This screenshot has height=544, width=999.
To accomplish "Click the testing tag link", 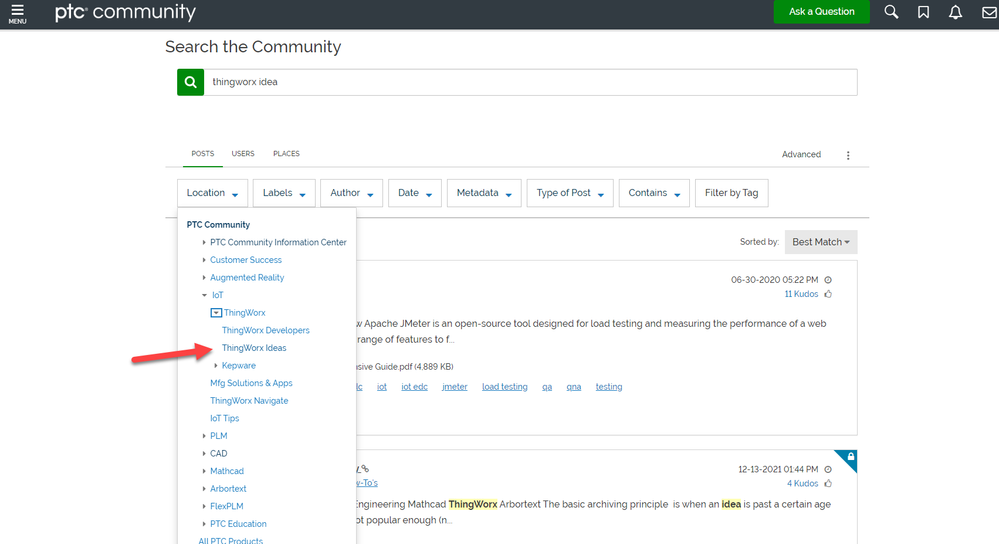I will (x=608, y=387).
